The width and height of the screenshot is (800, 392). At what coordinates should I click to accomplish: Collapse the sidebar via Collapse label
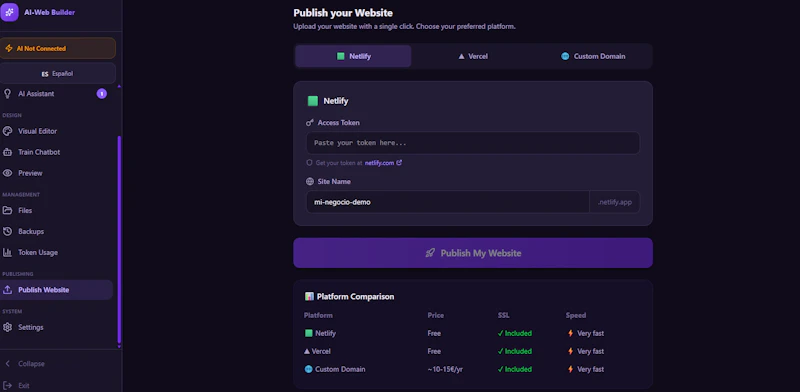[31, 363]
